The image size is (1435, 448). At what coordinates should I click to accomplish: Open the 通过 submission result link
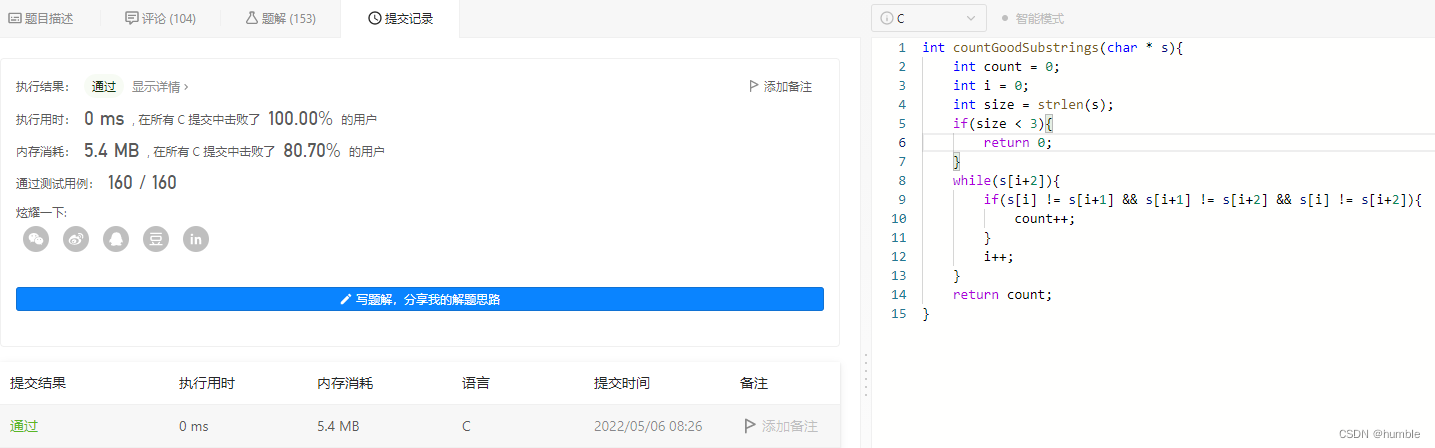pos(24,426)
